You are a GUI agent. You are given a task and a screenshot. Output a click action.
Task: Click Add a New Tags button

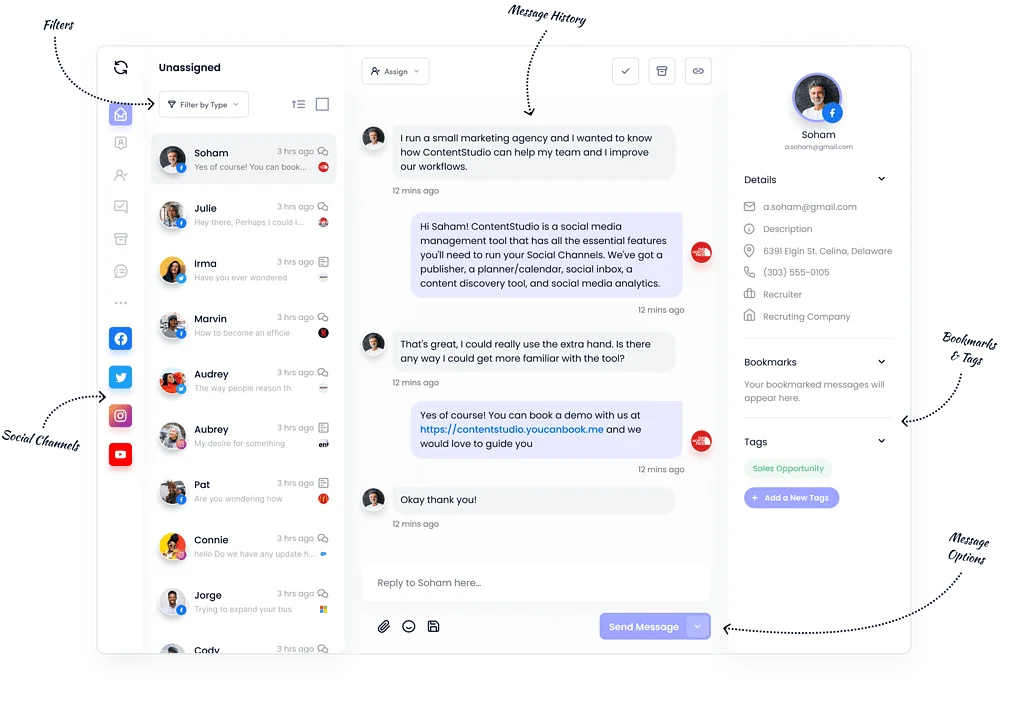791,498
